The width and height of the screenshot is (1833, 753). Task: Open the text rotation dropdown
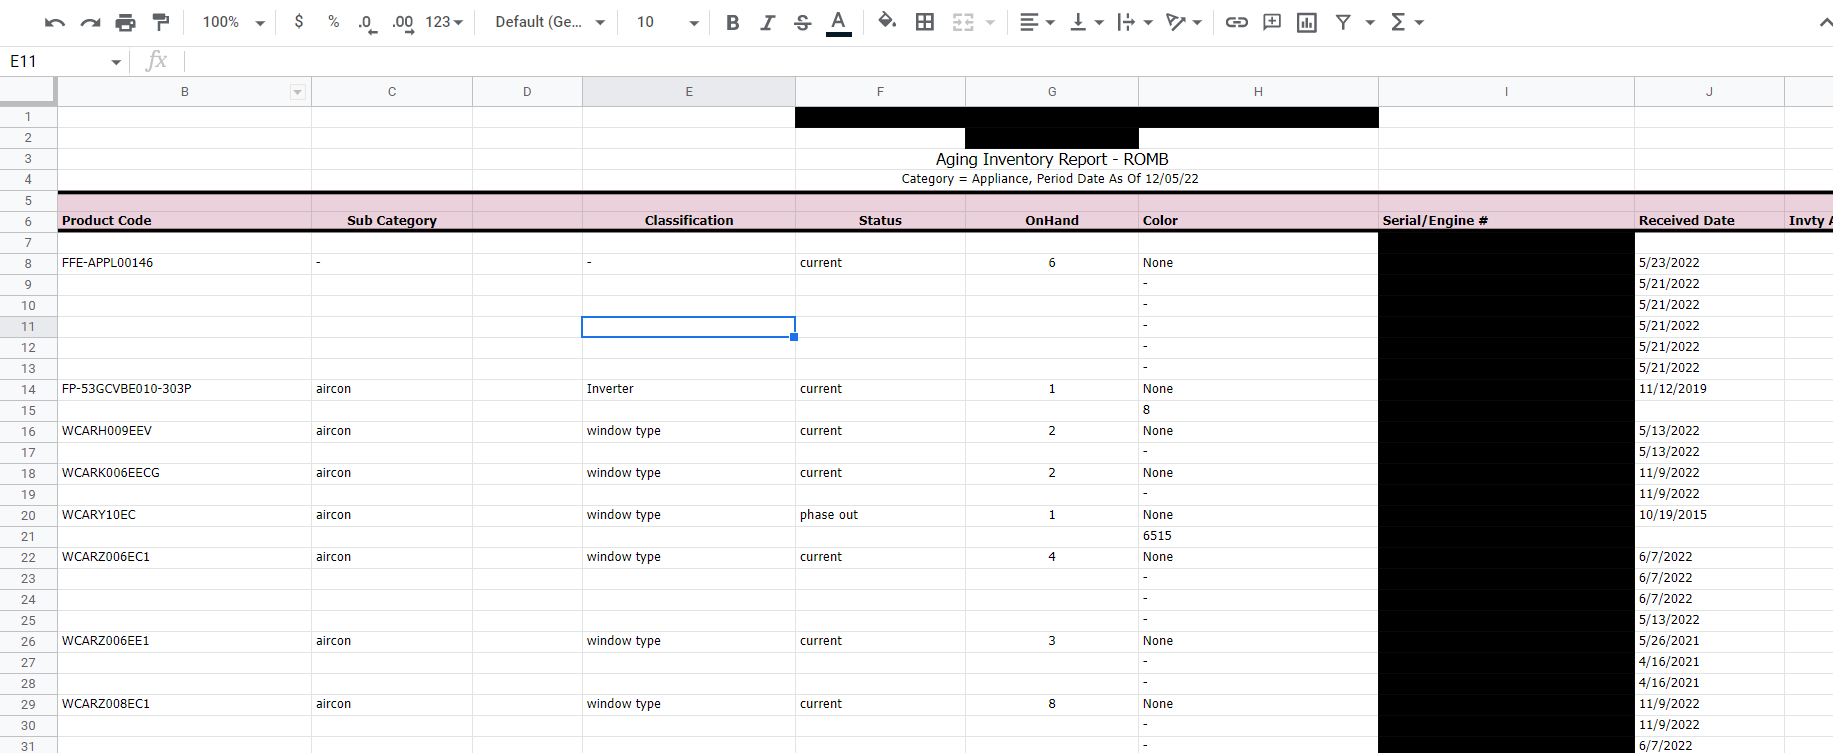tap(1184, 22)
